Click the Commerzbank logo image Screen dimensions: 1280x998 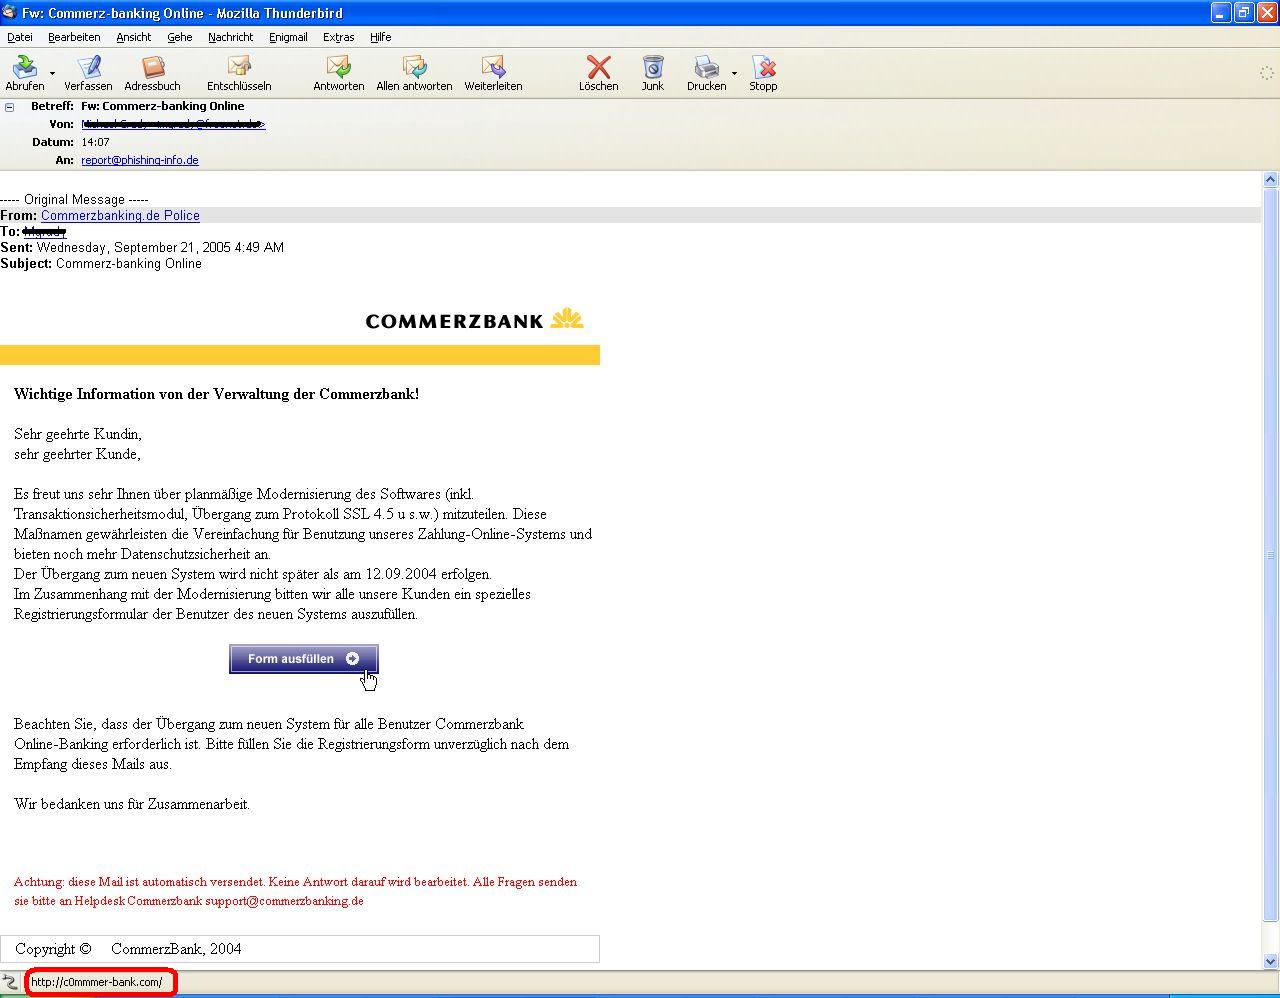click(x=474, y=320)
